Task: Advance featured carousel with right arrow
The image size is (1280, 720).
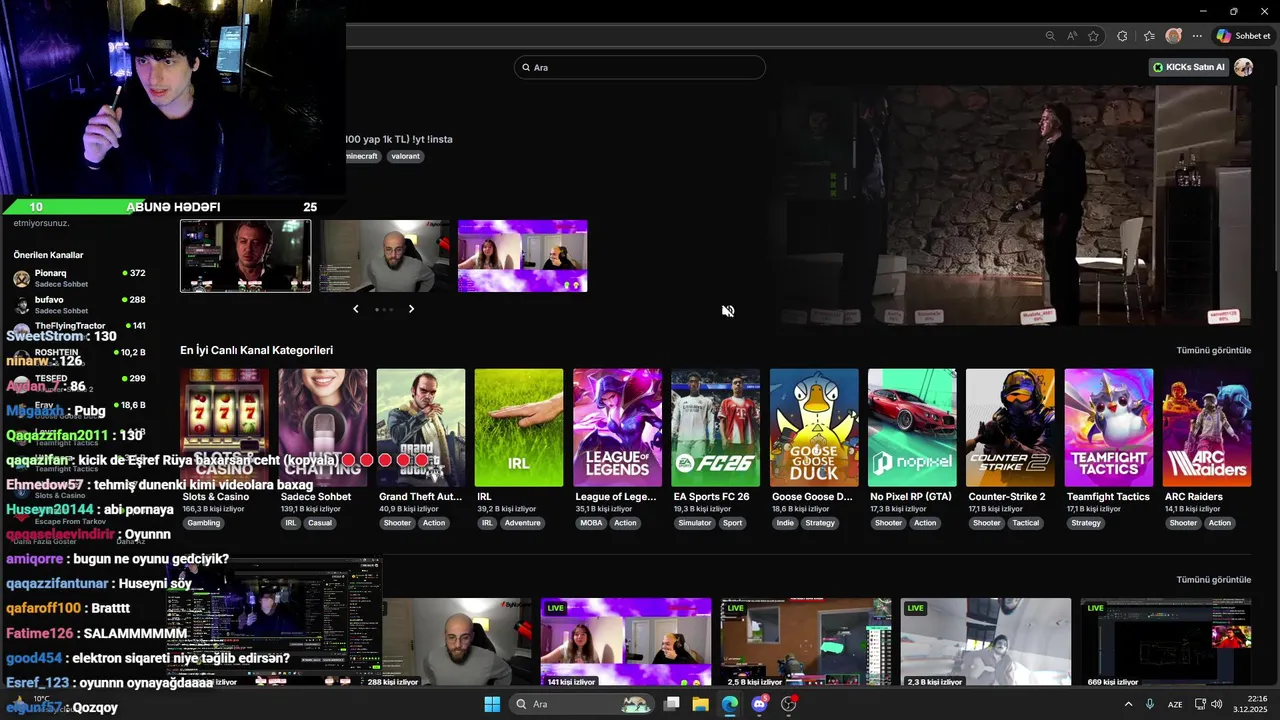Action: click(x=411, y=309)
